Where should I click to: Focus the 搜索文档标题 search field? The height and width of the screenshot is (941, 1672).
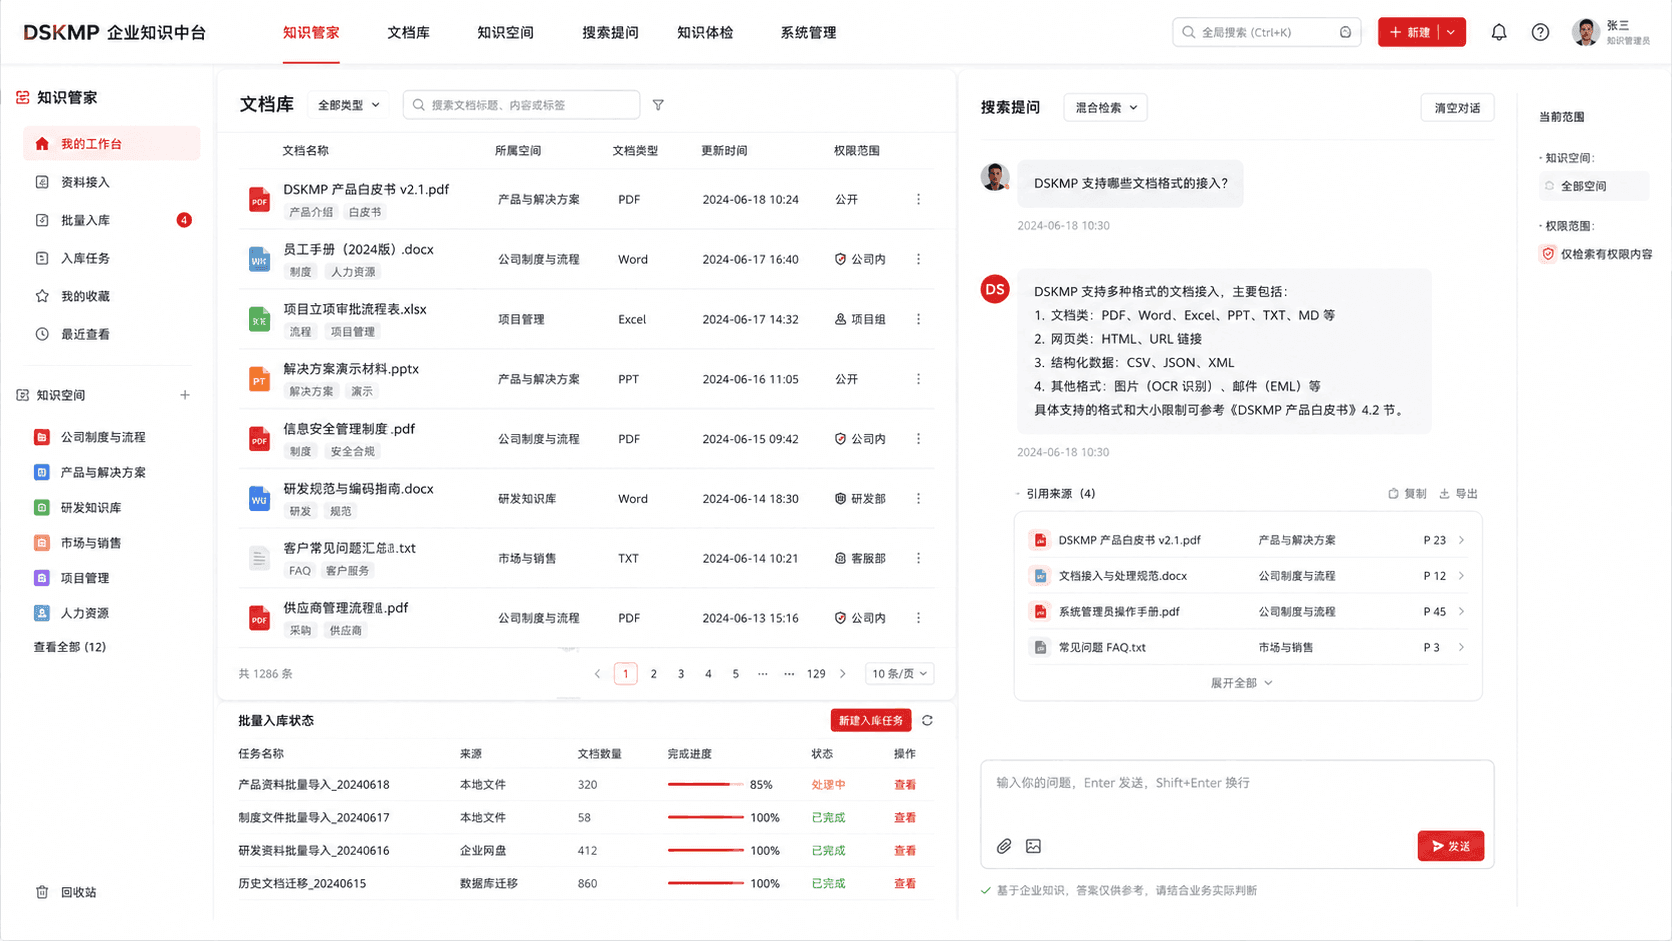pos(521,105)
